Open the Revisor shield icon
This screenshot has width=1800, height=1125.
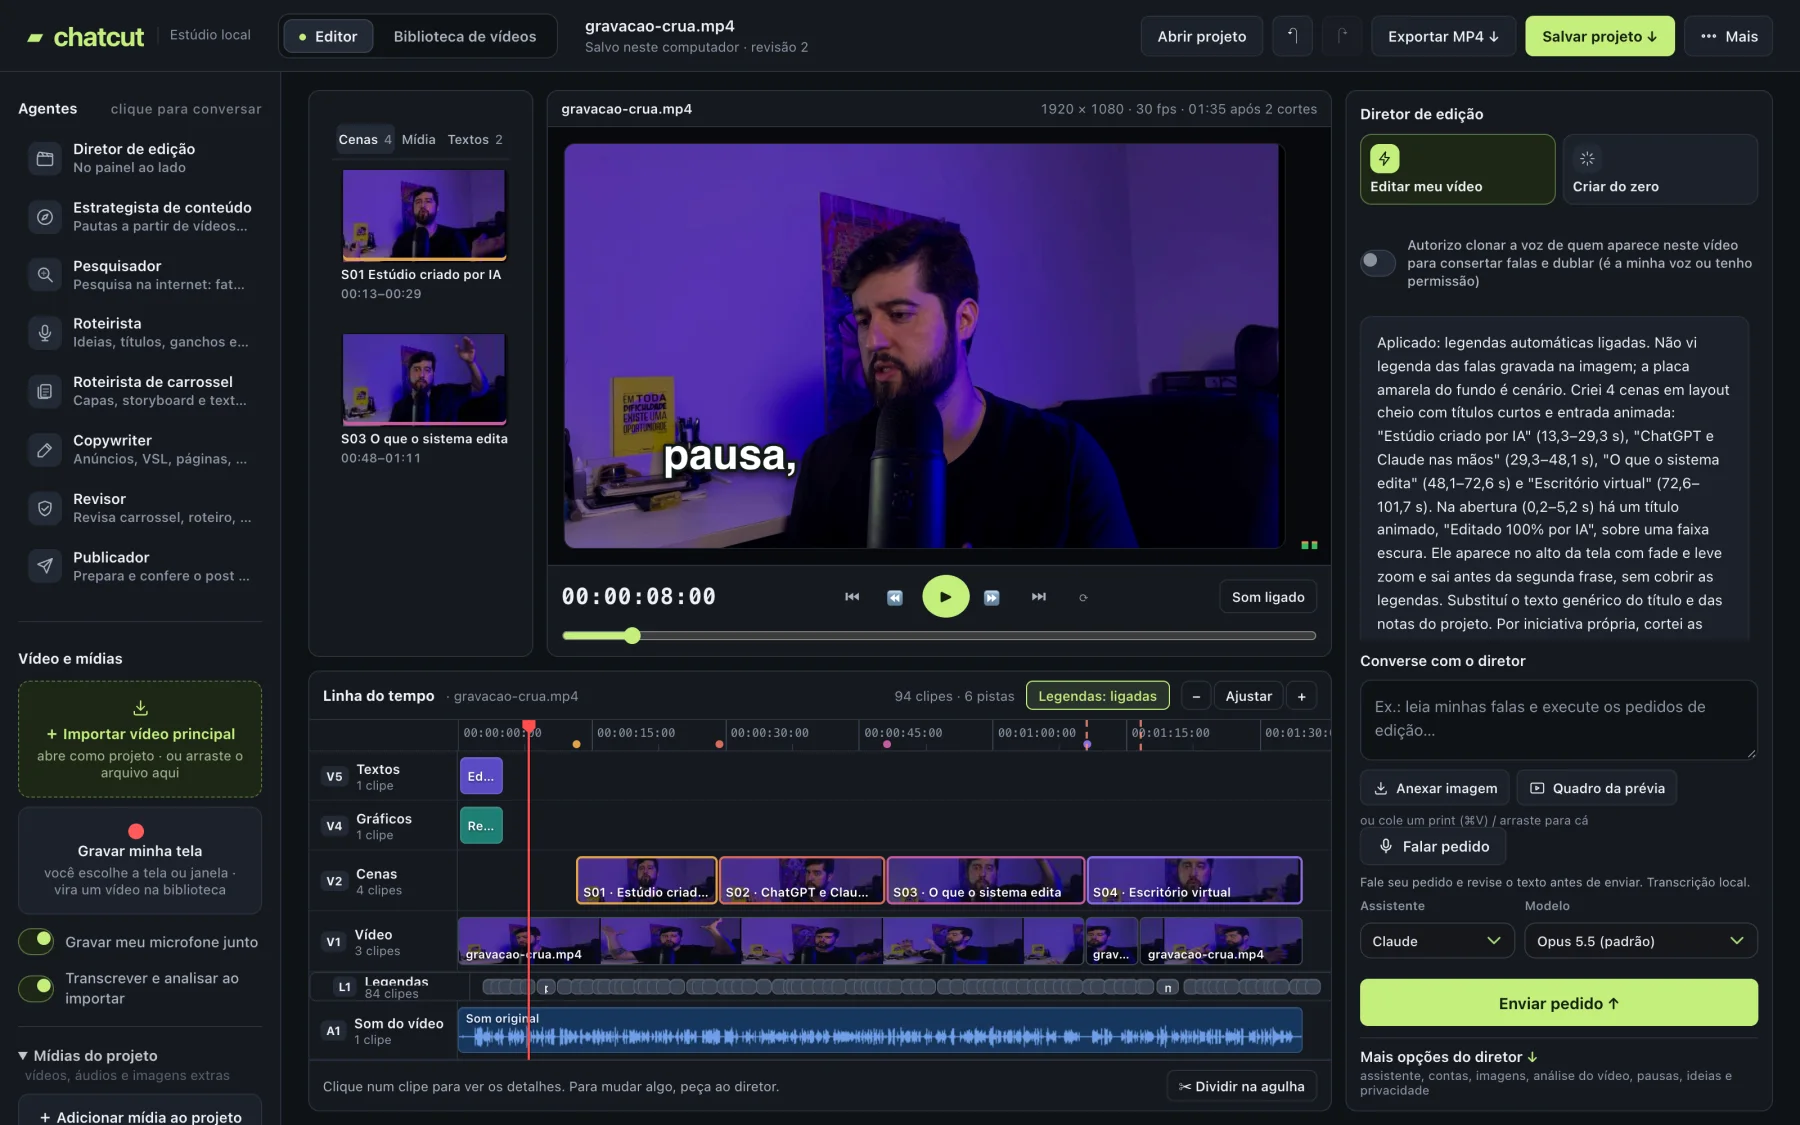tap(45, 508)
